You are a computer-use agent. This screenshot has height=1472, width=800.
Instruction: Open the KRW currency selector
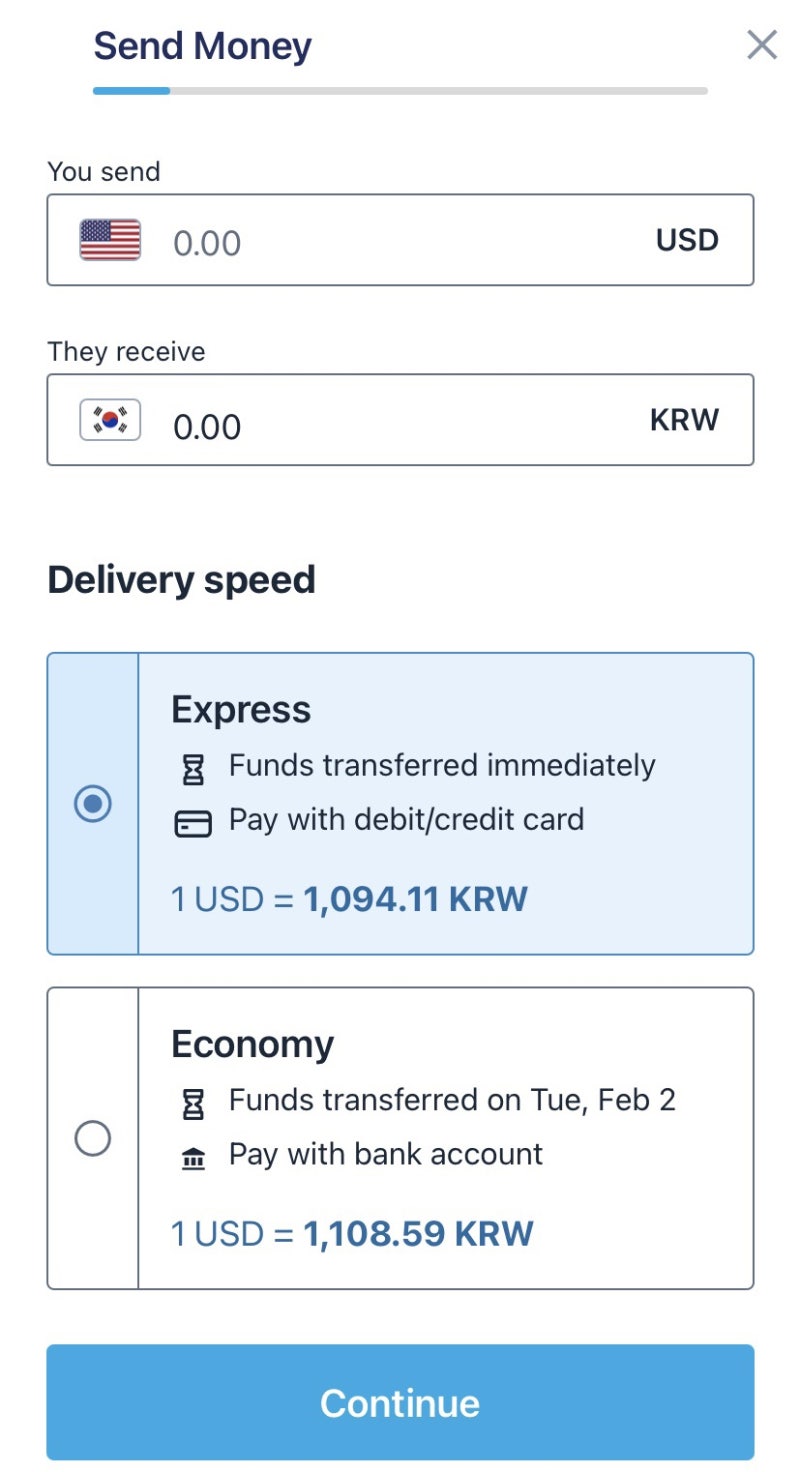684,420
